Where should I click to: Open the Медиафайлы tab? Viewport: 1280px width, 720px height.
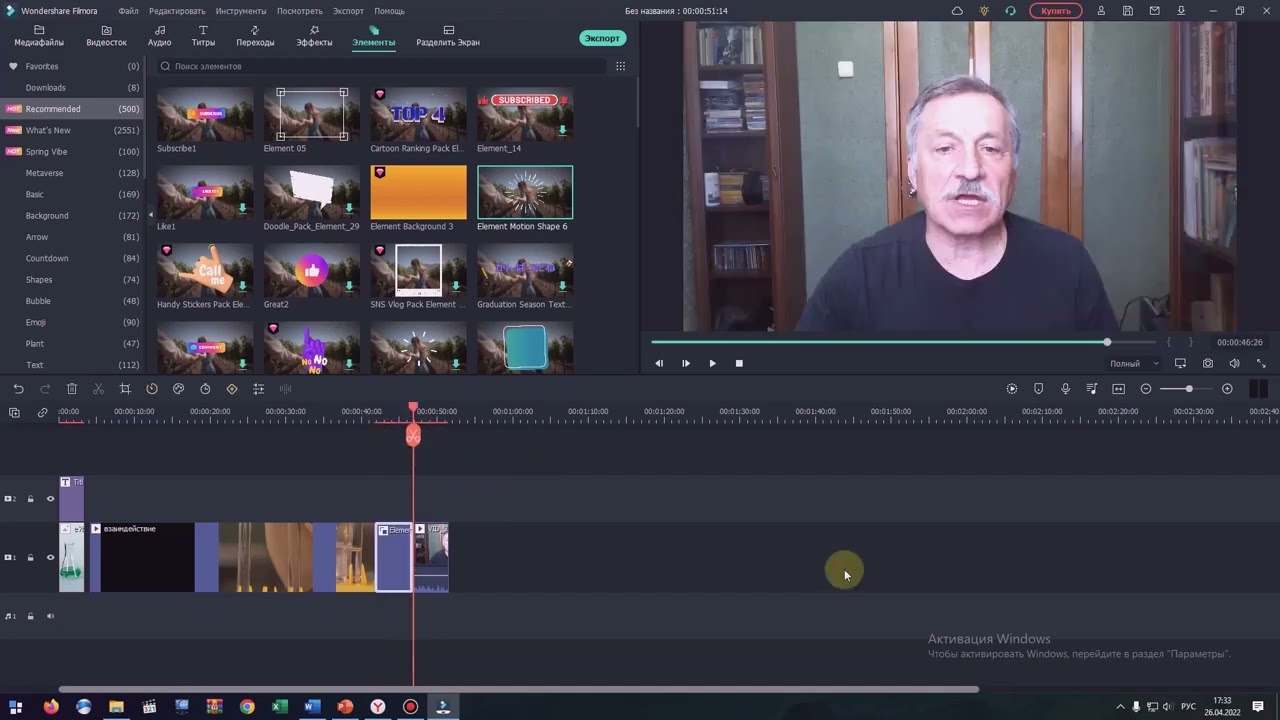click(x=39, y=36)
